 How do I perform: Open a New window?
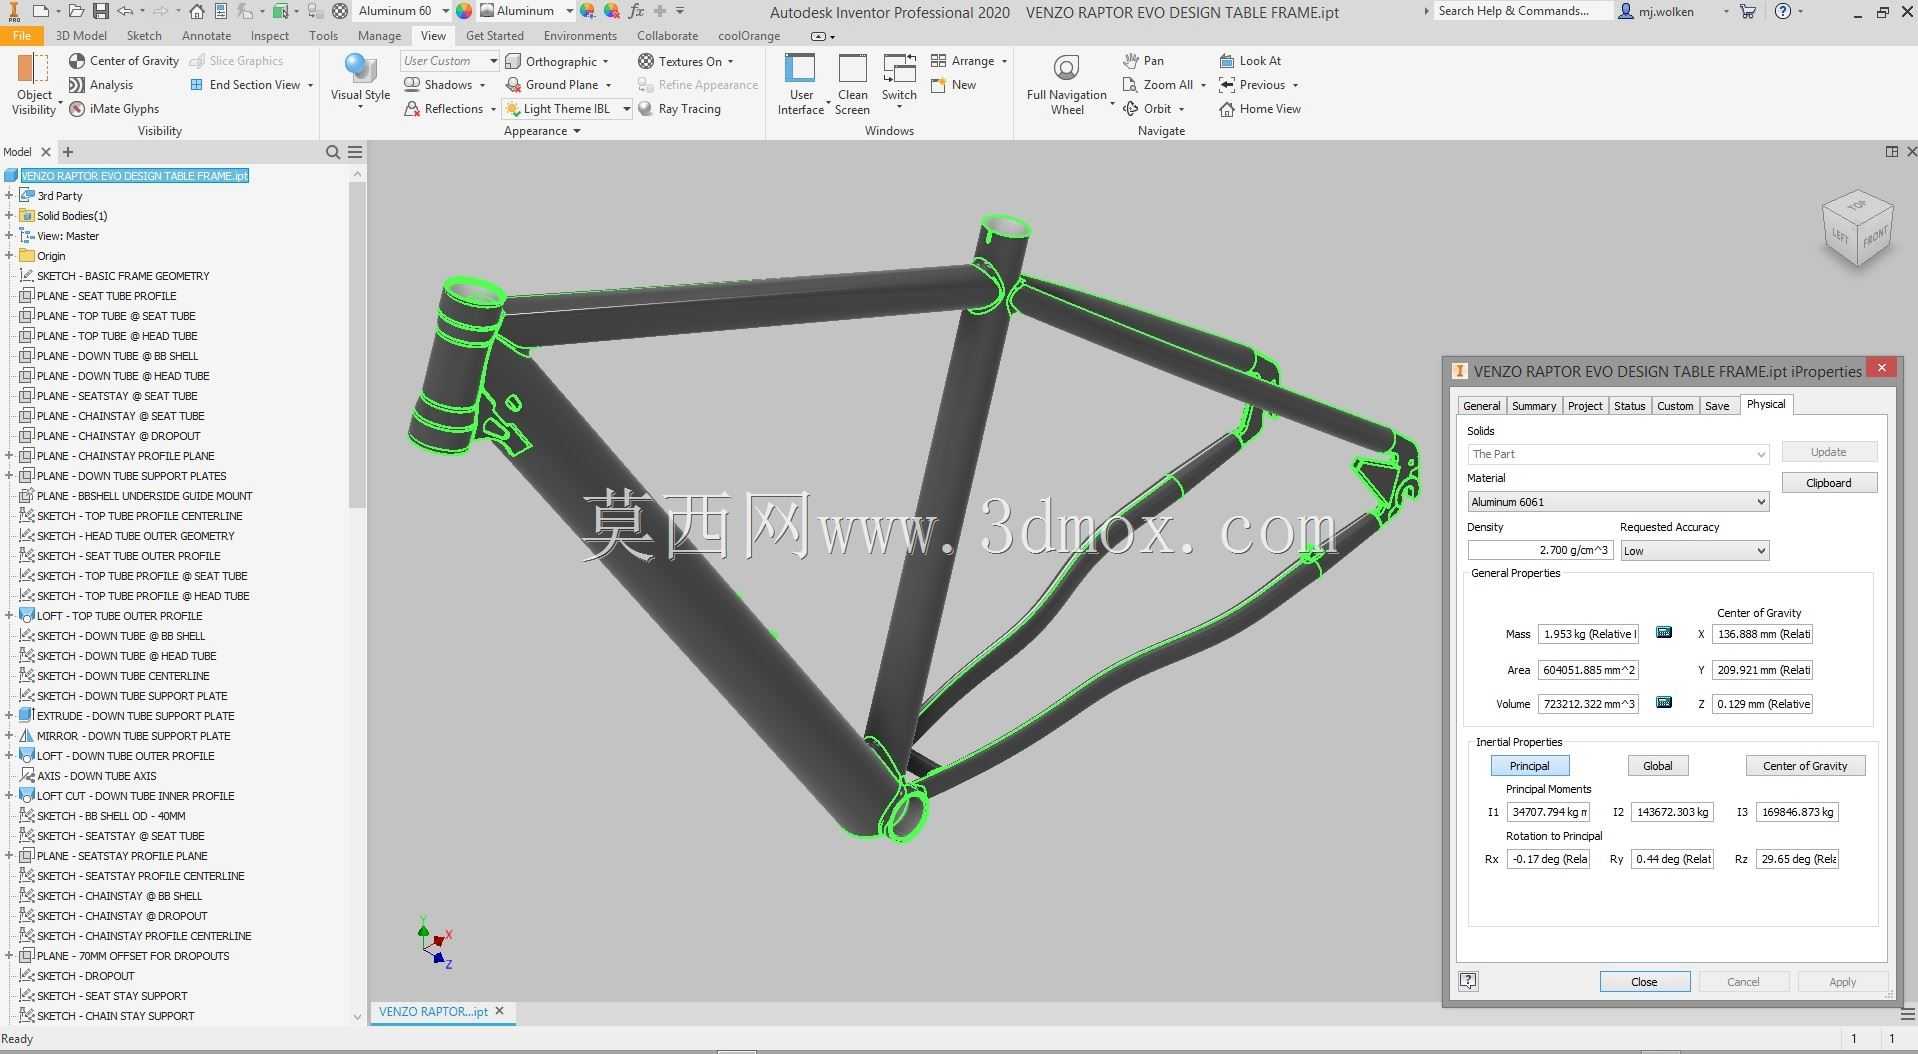pyautogui.click(x=953, y=85)
